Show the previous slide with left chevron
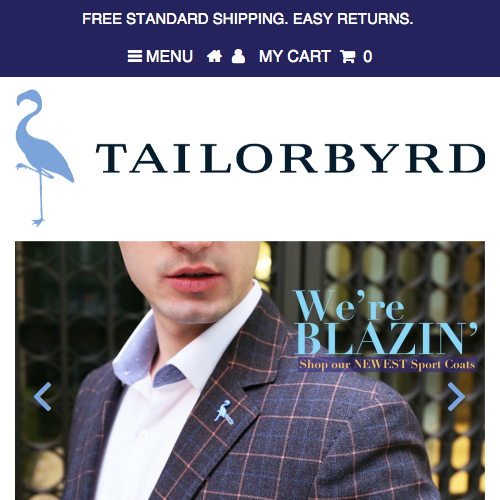Screen dimensions: 500x500 pos(43,396)
